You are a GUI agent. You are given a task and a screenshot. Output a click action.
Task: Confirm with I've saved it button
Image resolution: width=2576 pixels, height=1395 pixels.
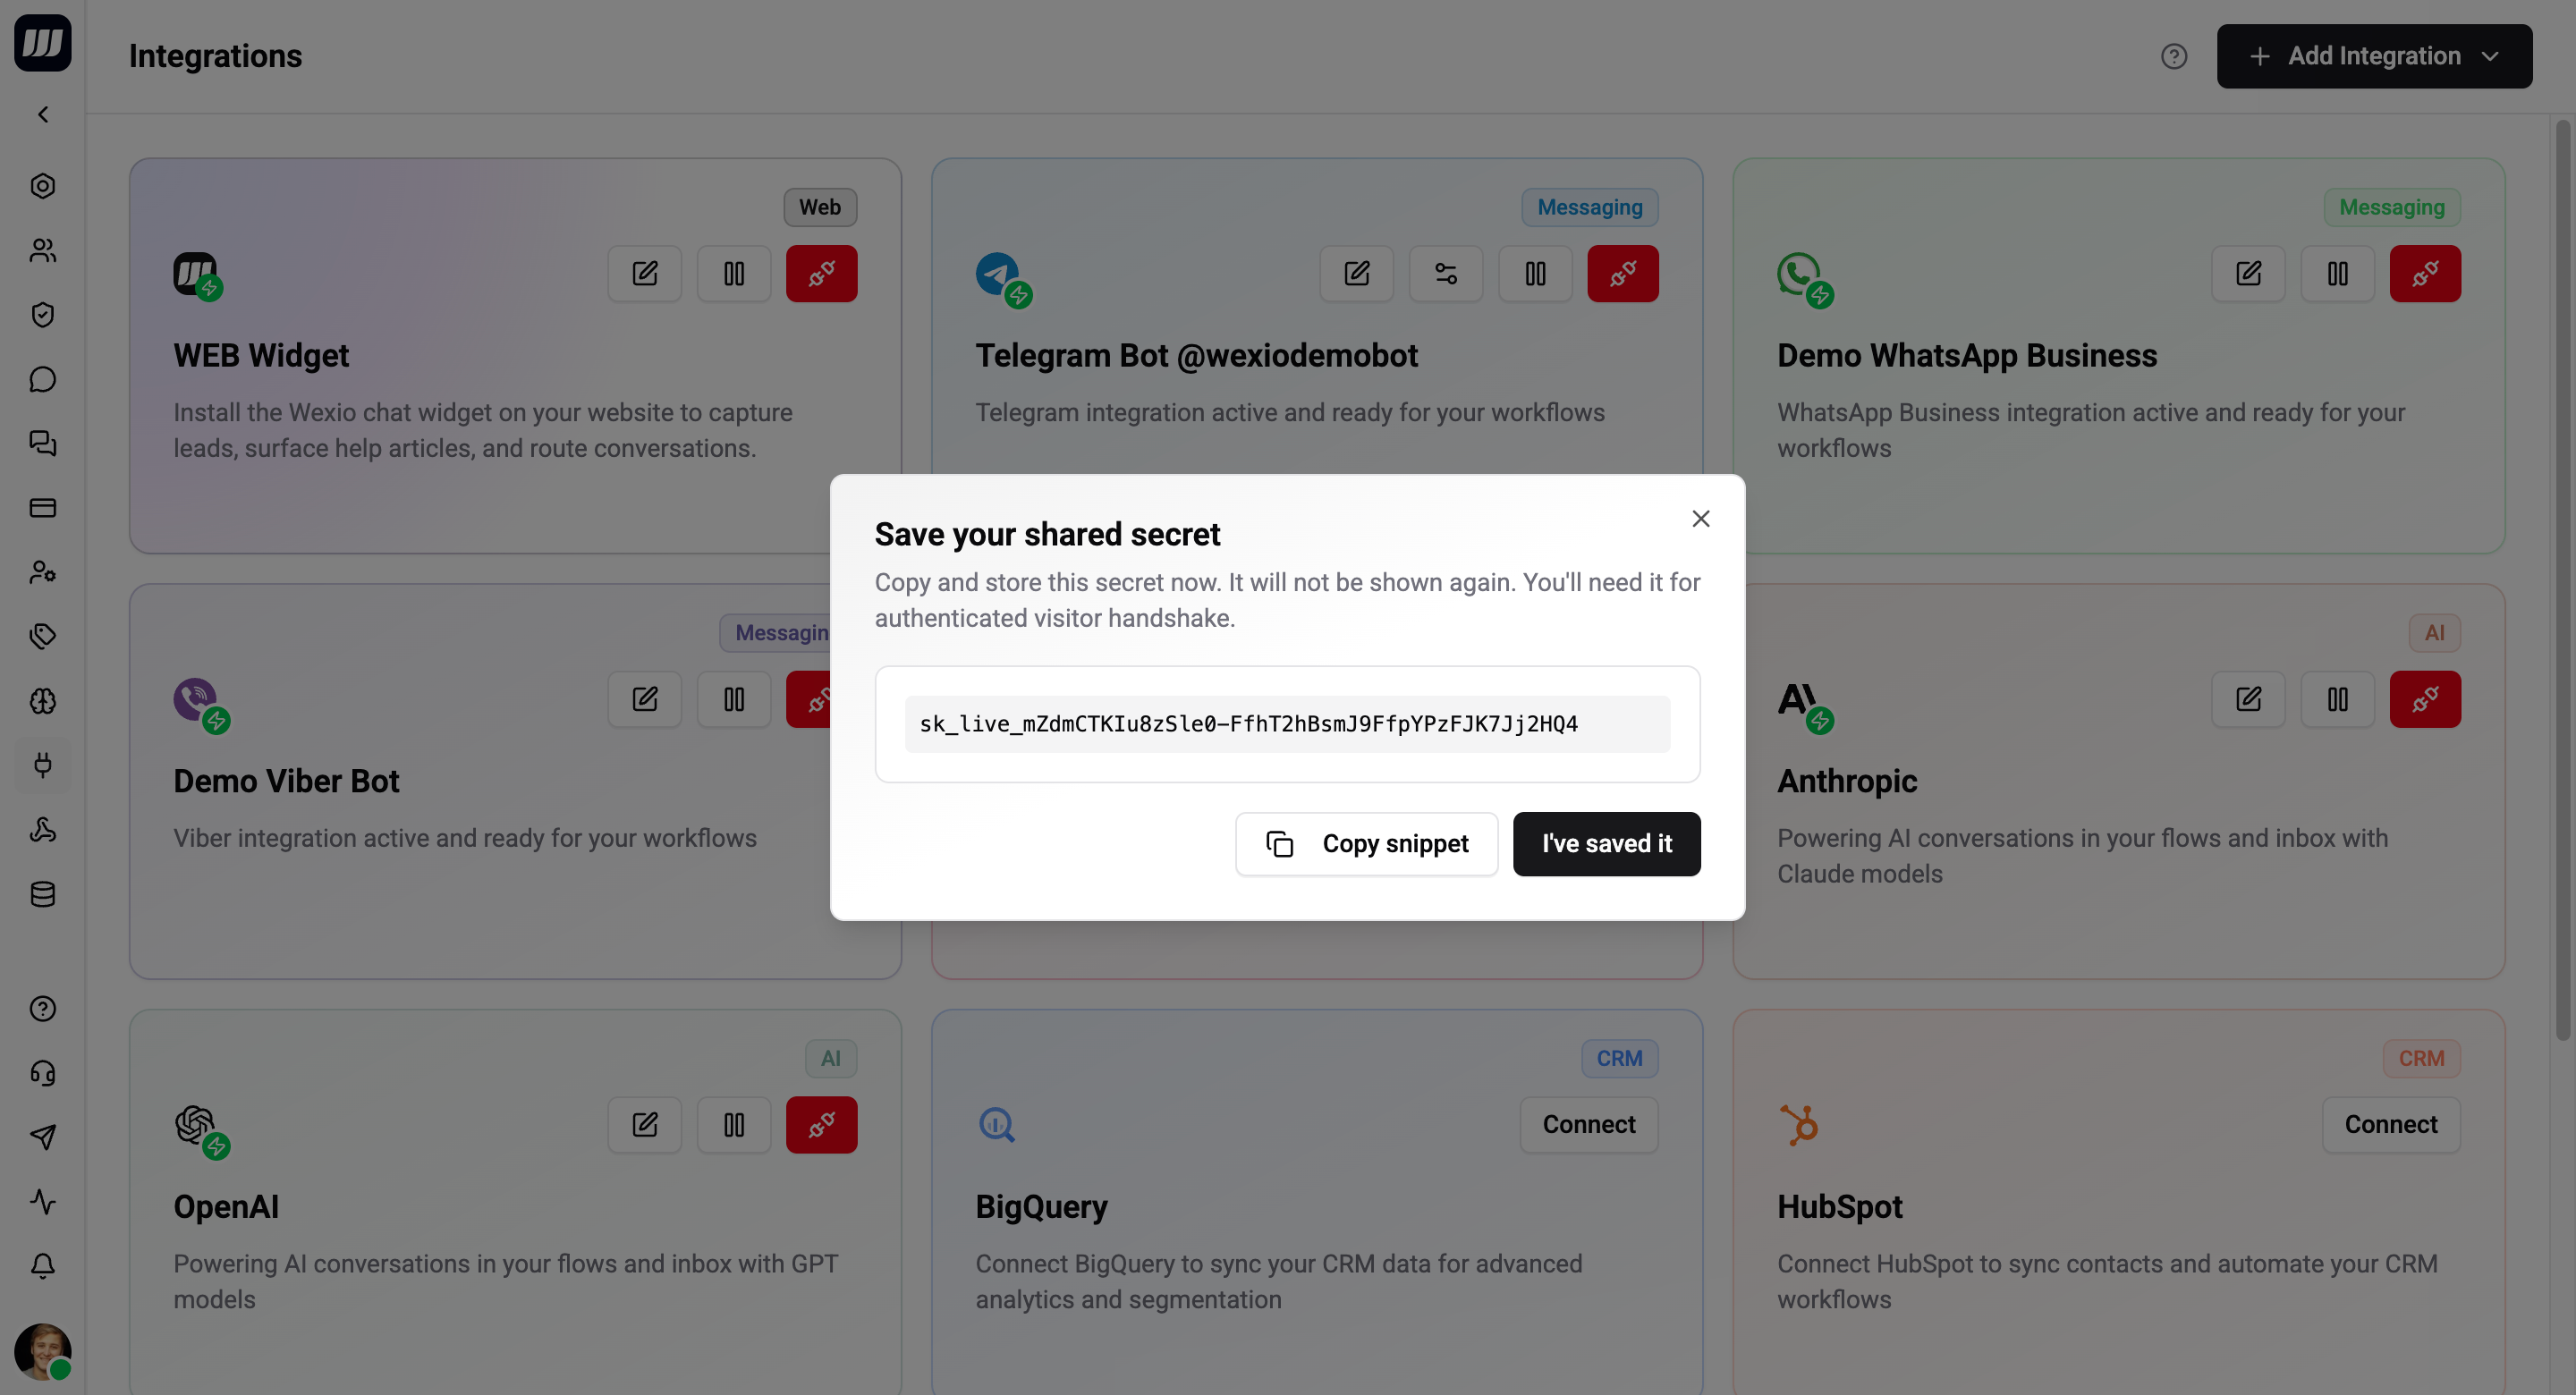[1606, 844]
